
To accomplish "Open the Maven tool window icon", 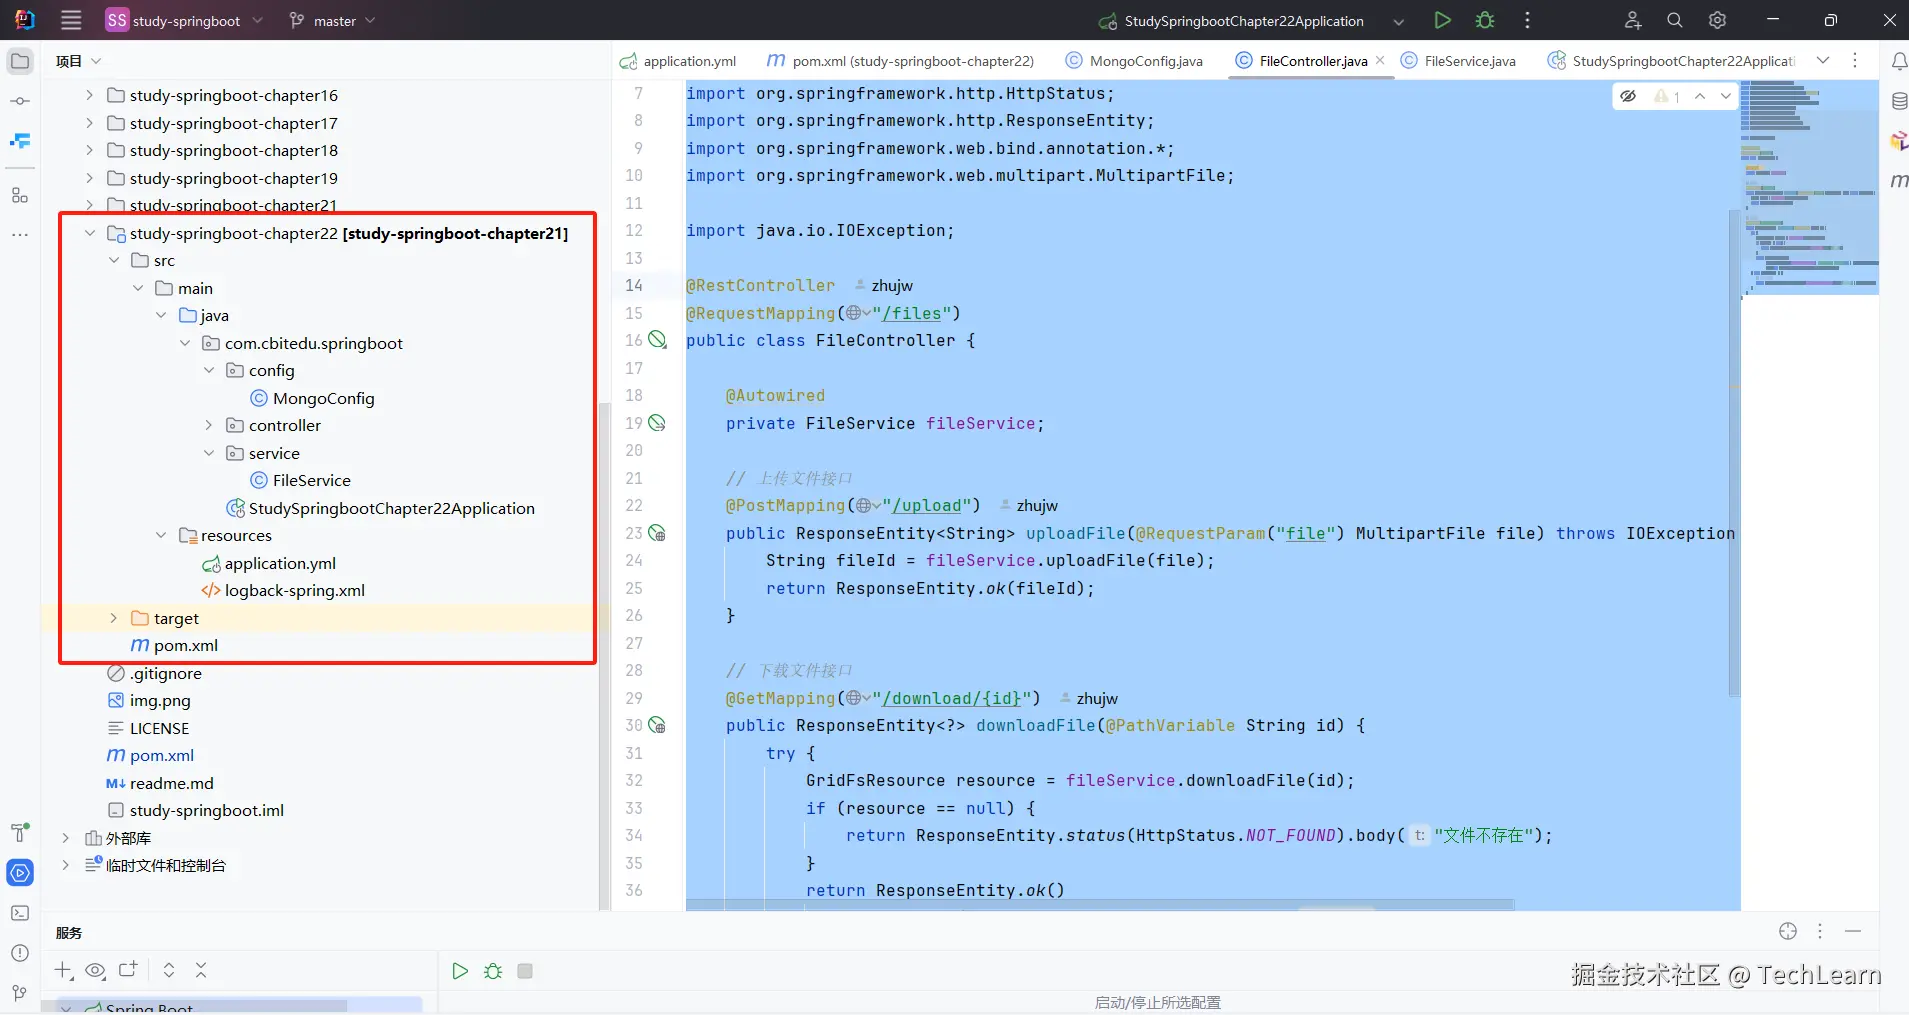I will click(1899, 180).
